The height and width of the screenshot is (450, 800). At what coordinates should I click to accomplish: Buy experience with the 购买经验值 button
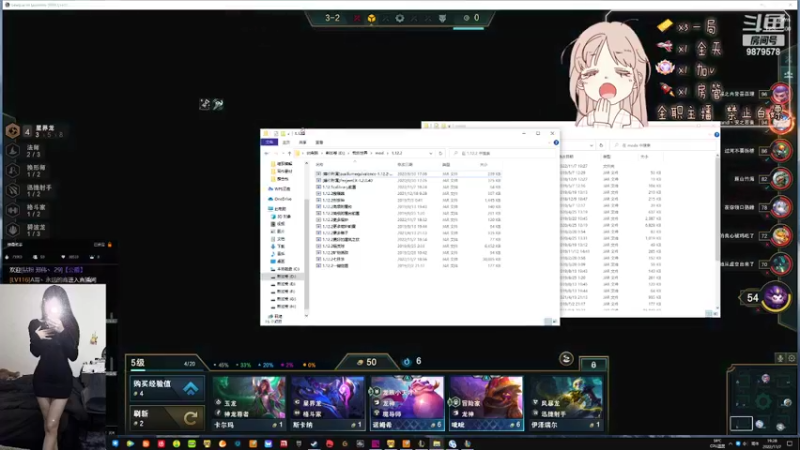167,388
